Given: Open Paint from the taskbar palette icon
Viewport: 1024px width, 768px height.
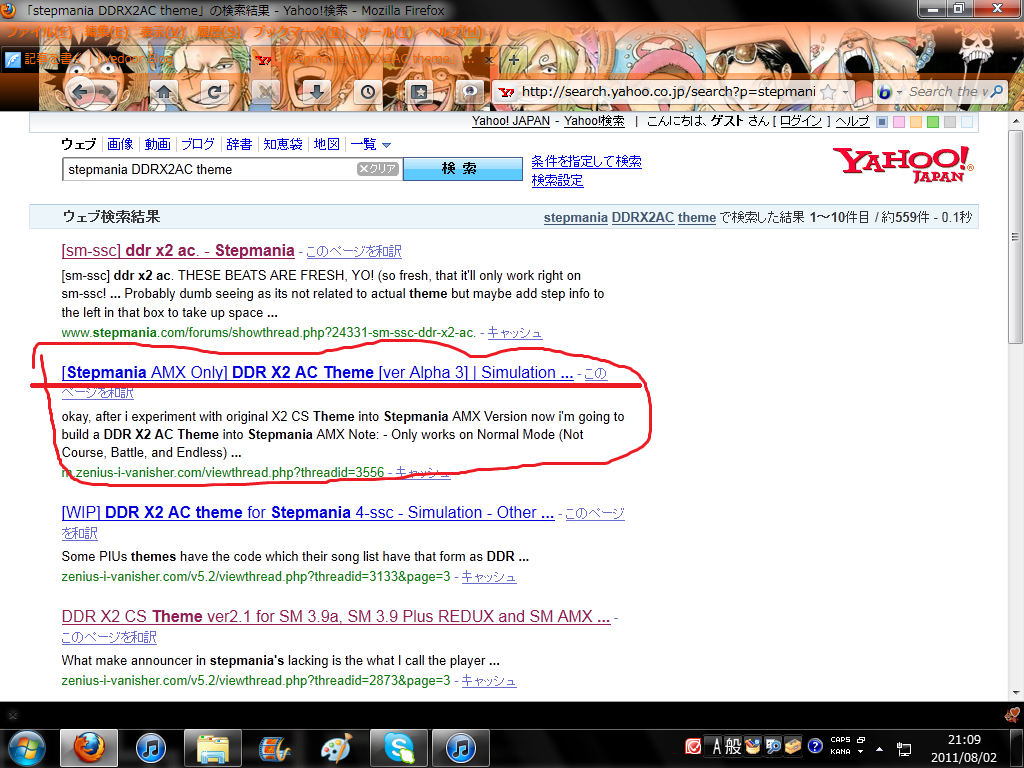Looking at the screenshot, I should [336, 748].
